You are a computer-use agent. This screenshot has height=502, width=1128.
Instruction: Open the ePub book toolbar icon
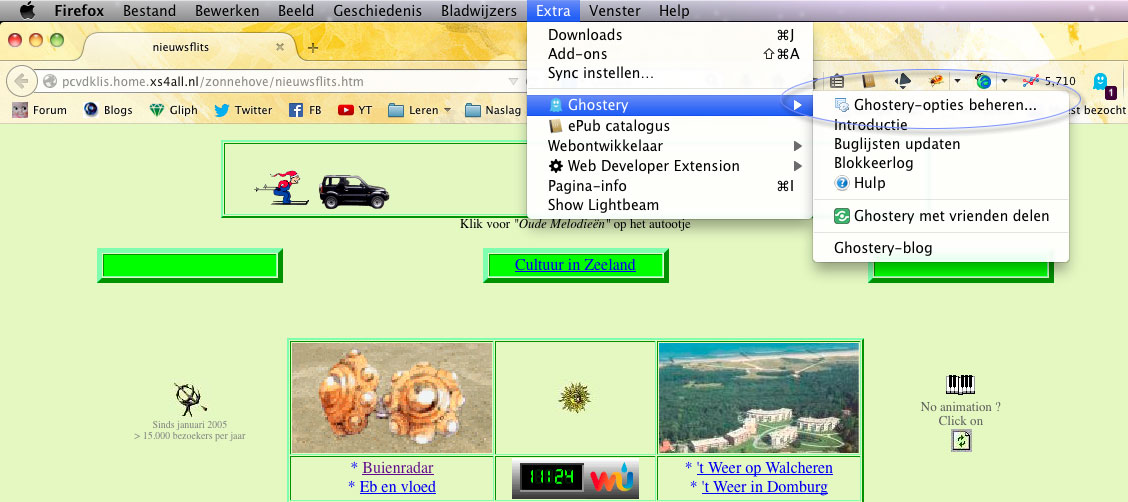coord(869,81)
